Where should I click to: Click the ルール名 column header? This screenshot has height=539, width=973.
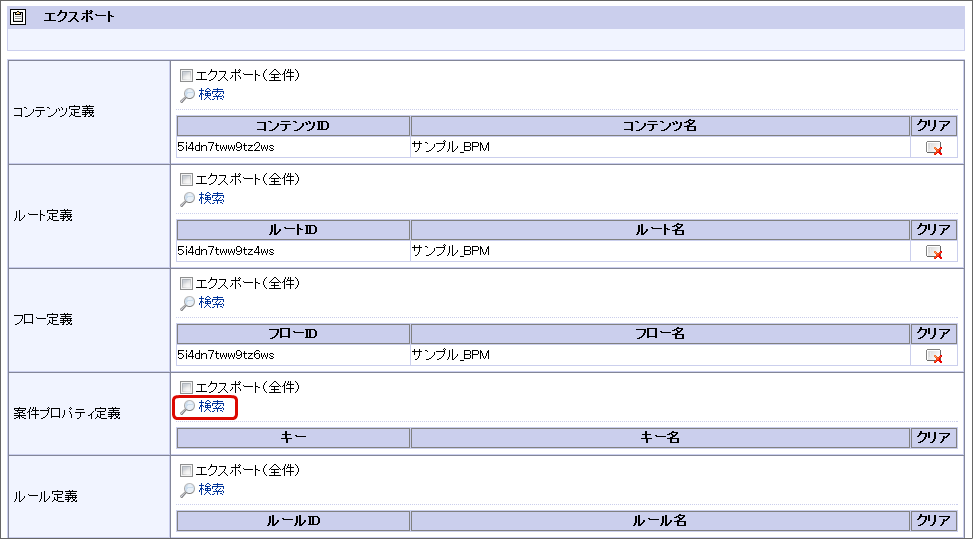pos(660,521)
